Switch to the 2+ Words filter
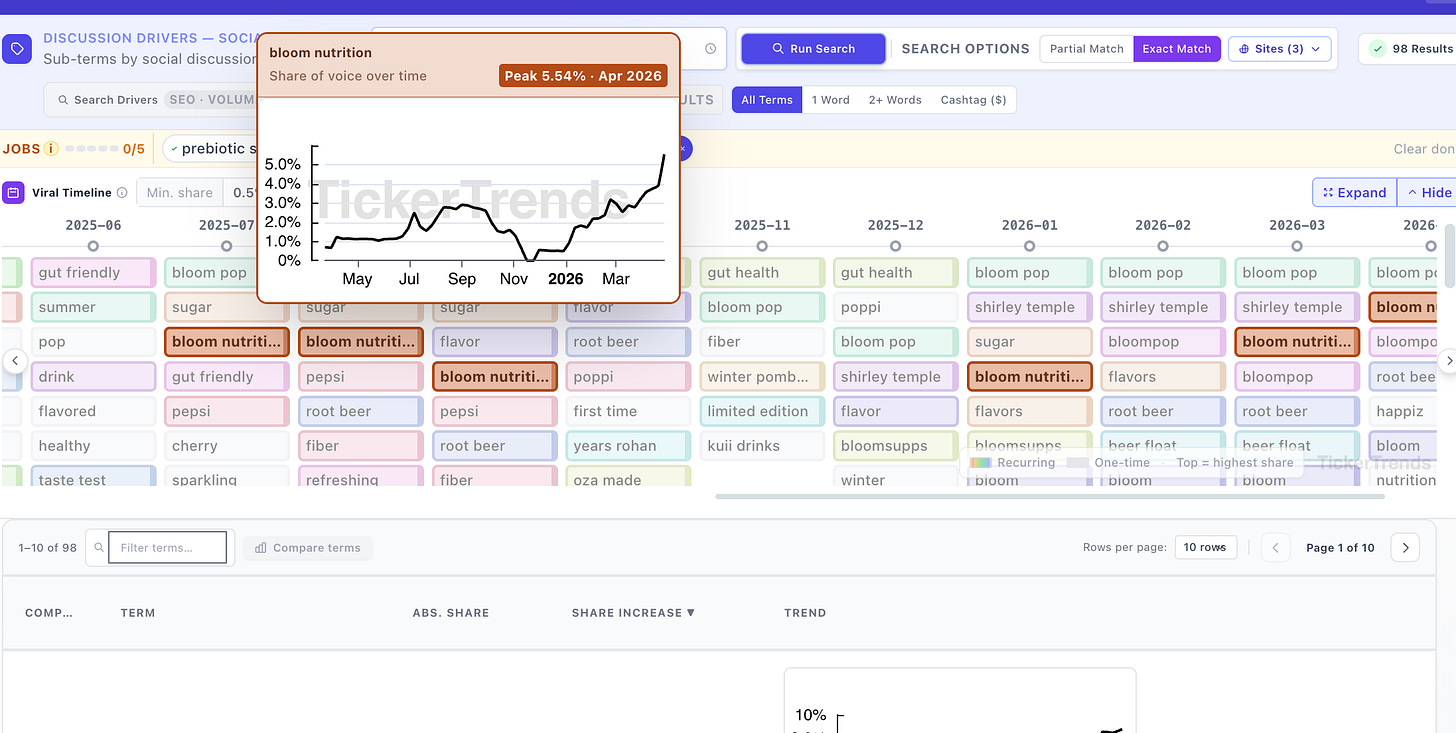This screenshot has height=733, width=1456. (895, 100)
